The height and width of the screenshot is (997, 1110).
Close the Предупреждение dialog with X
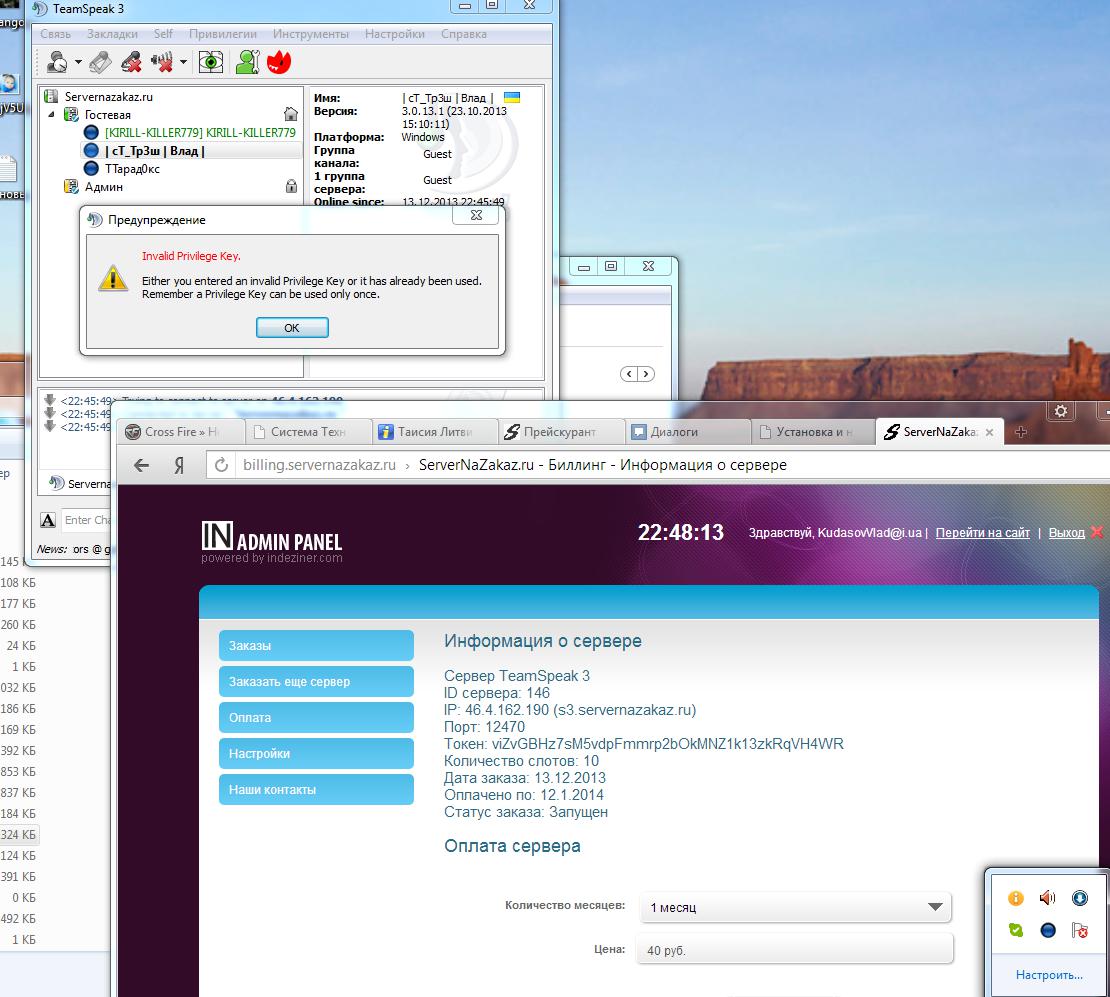pos(476,215)
